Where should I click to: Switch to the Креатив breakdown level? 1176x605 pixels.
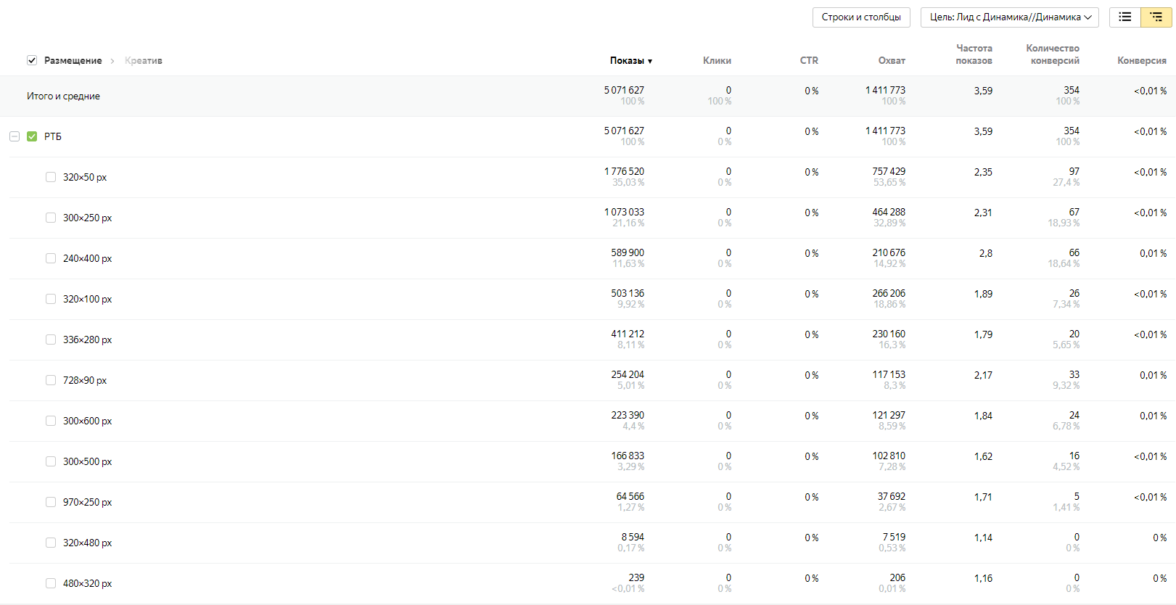coord(143,61)
